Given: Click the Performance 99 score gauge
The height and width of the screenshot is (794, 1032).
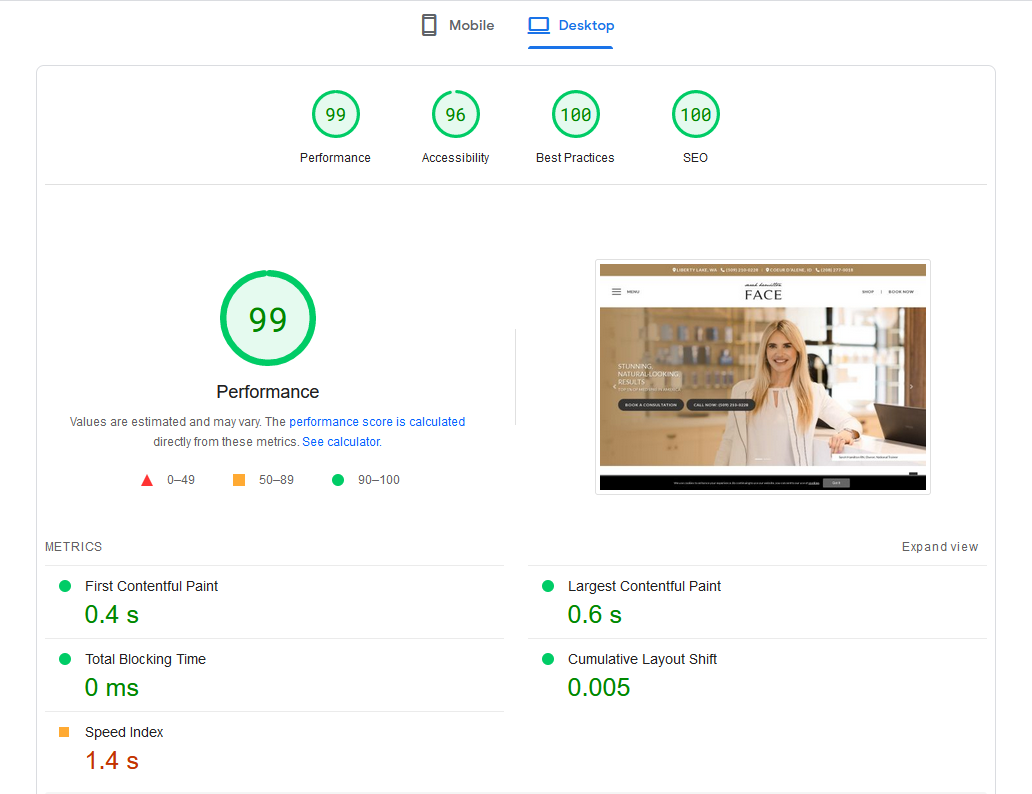Looking at the screenshot, I should click(335, 115).
